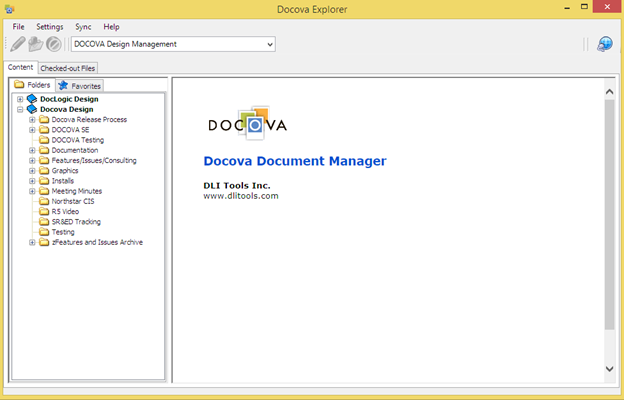The width and height of the screenshot is (624, 400).
Task: Click the cancel checkout circle icon
Action: click(x=53, y=44)
